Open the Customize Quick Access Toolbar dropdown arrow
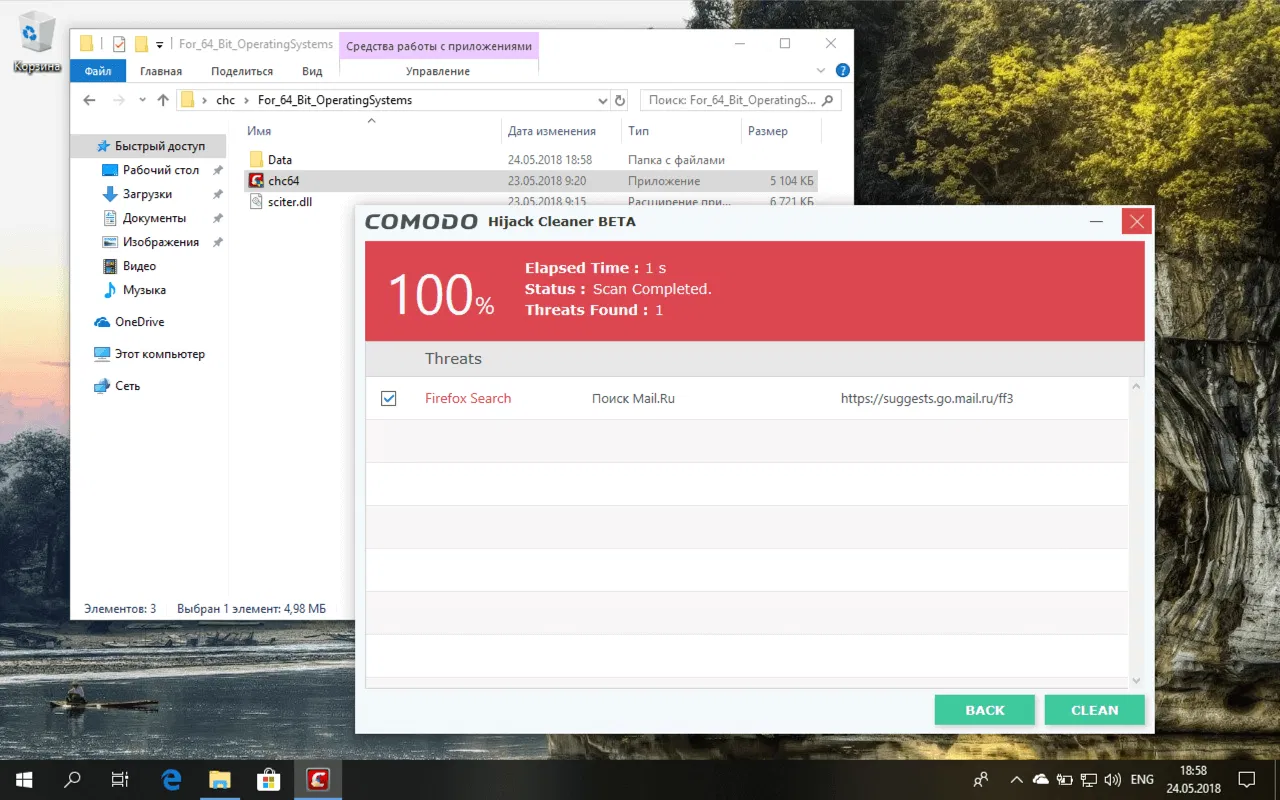1280x800 pixels. point(160,45)
